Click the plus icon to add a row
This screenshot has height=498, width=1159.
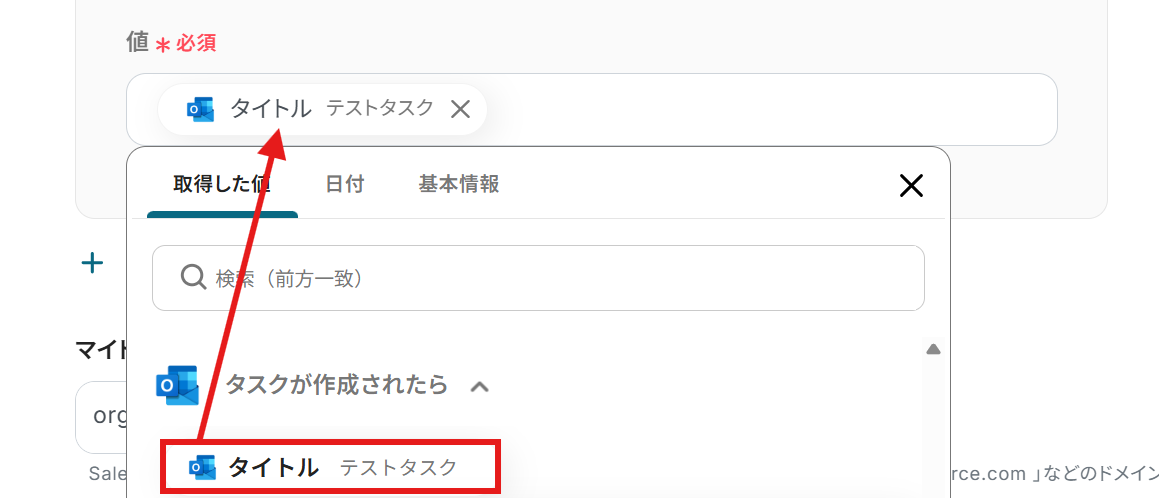click(x=92, y=263)
